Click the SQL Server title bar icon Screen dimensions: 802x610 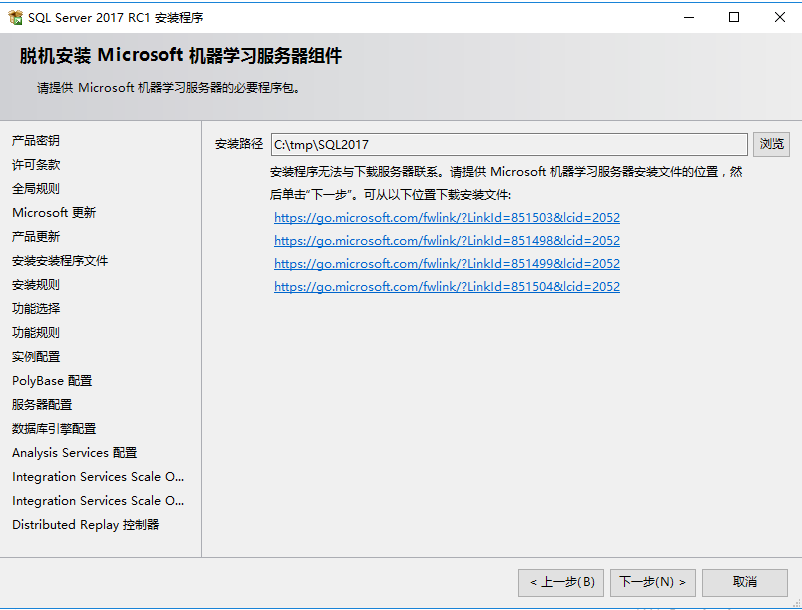click(x=16, y=16)
